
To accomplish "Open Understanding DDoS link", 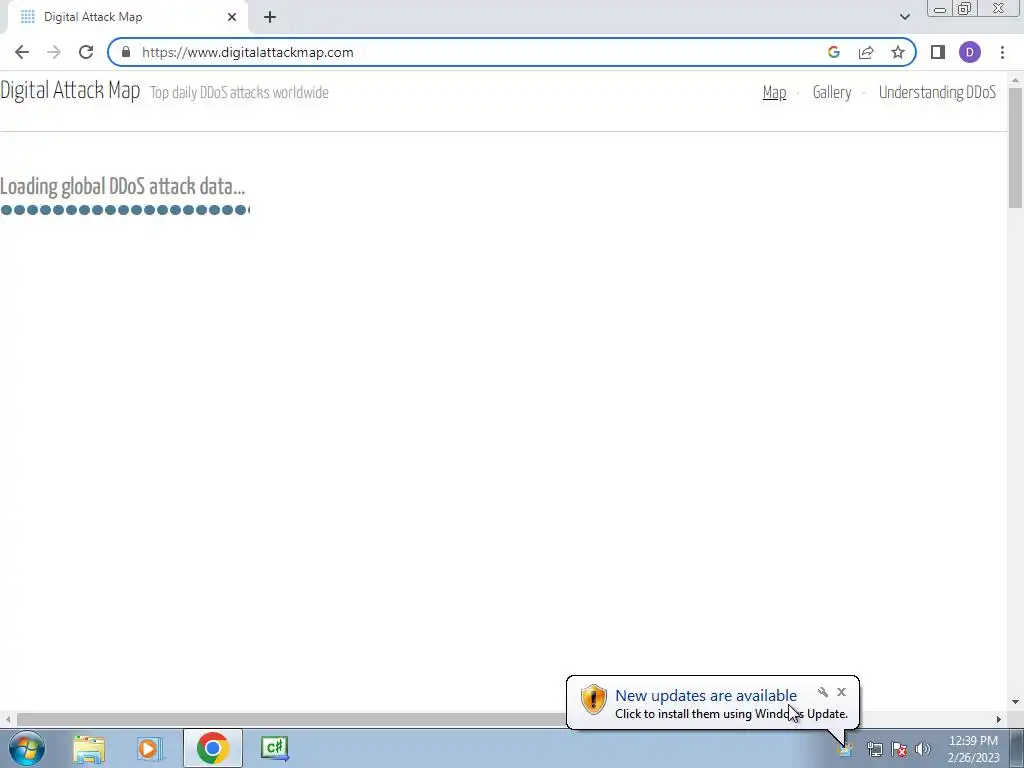I will [937, 93].
